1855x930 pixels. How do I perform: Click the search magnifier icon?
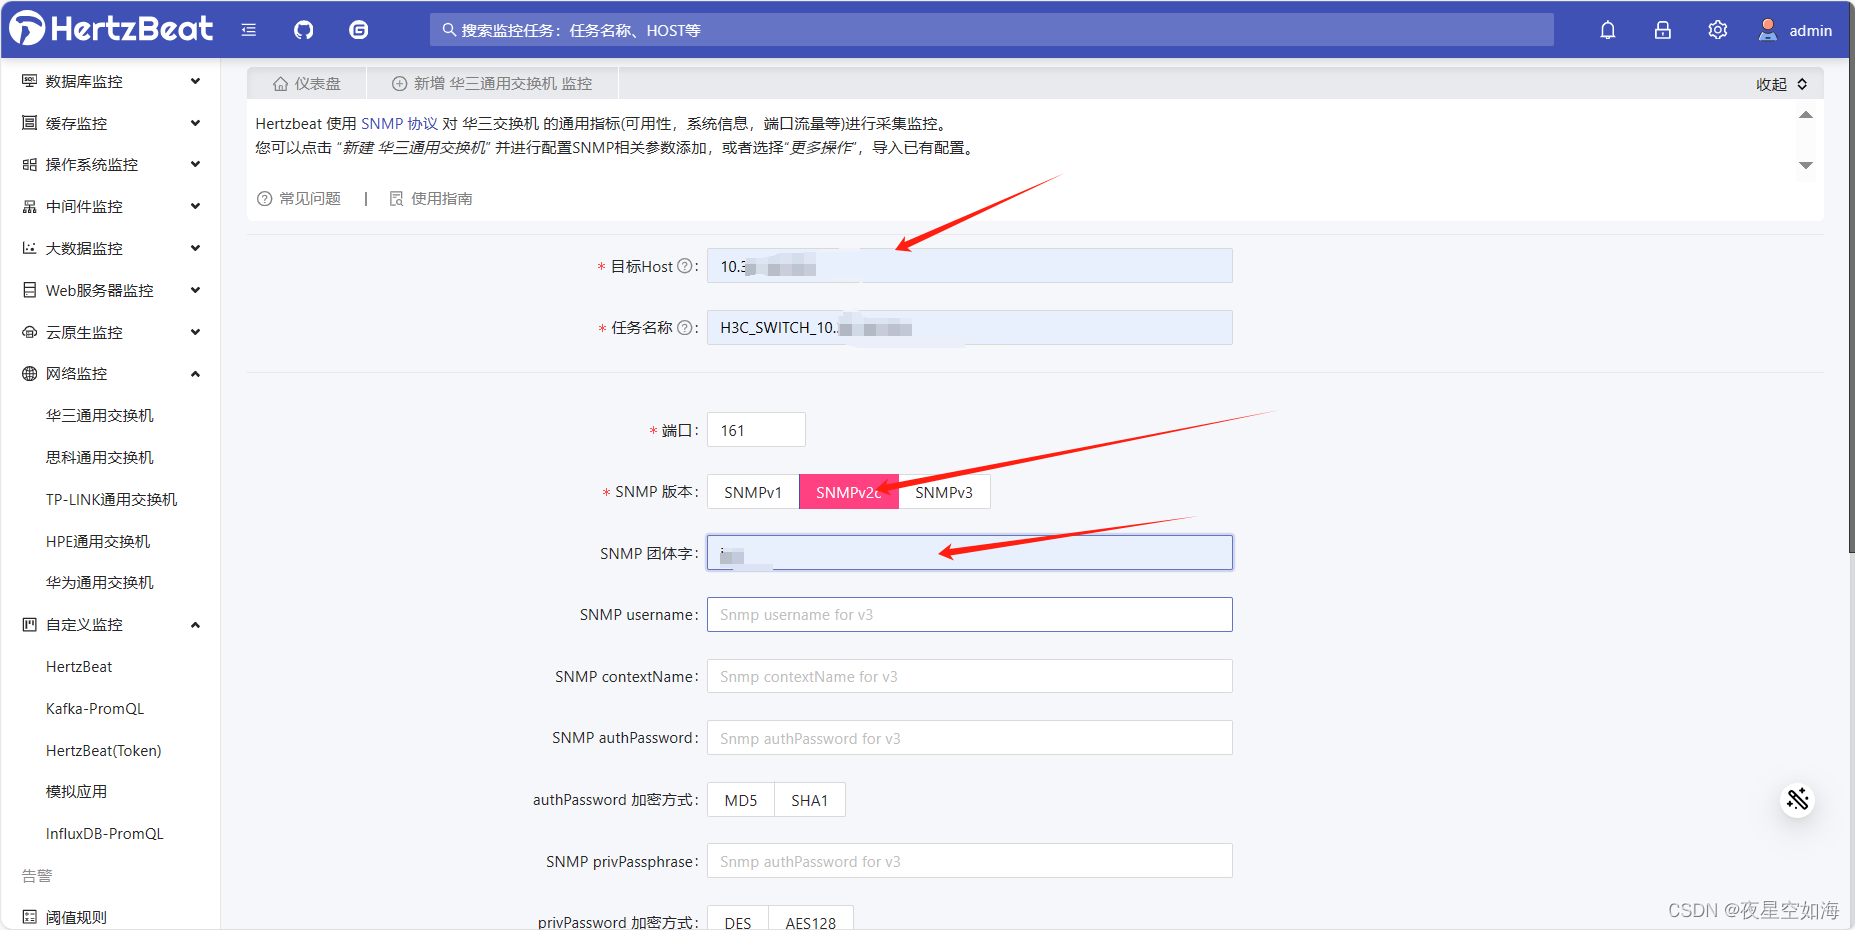(450, 30)
